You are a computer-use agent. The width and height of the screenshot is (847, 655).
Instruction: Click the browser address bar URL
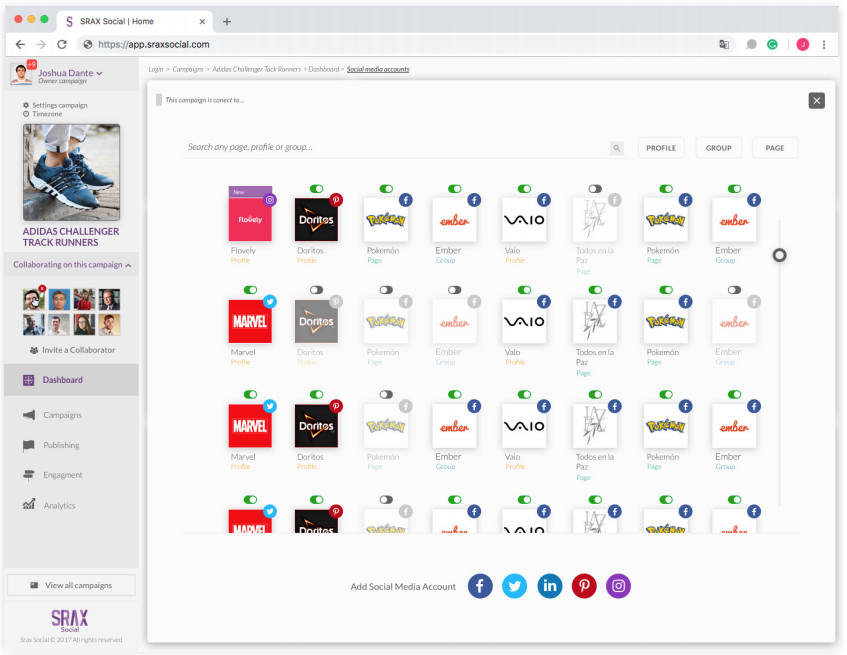pos(153,45)
